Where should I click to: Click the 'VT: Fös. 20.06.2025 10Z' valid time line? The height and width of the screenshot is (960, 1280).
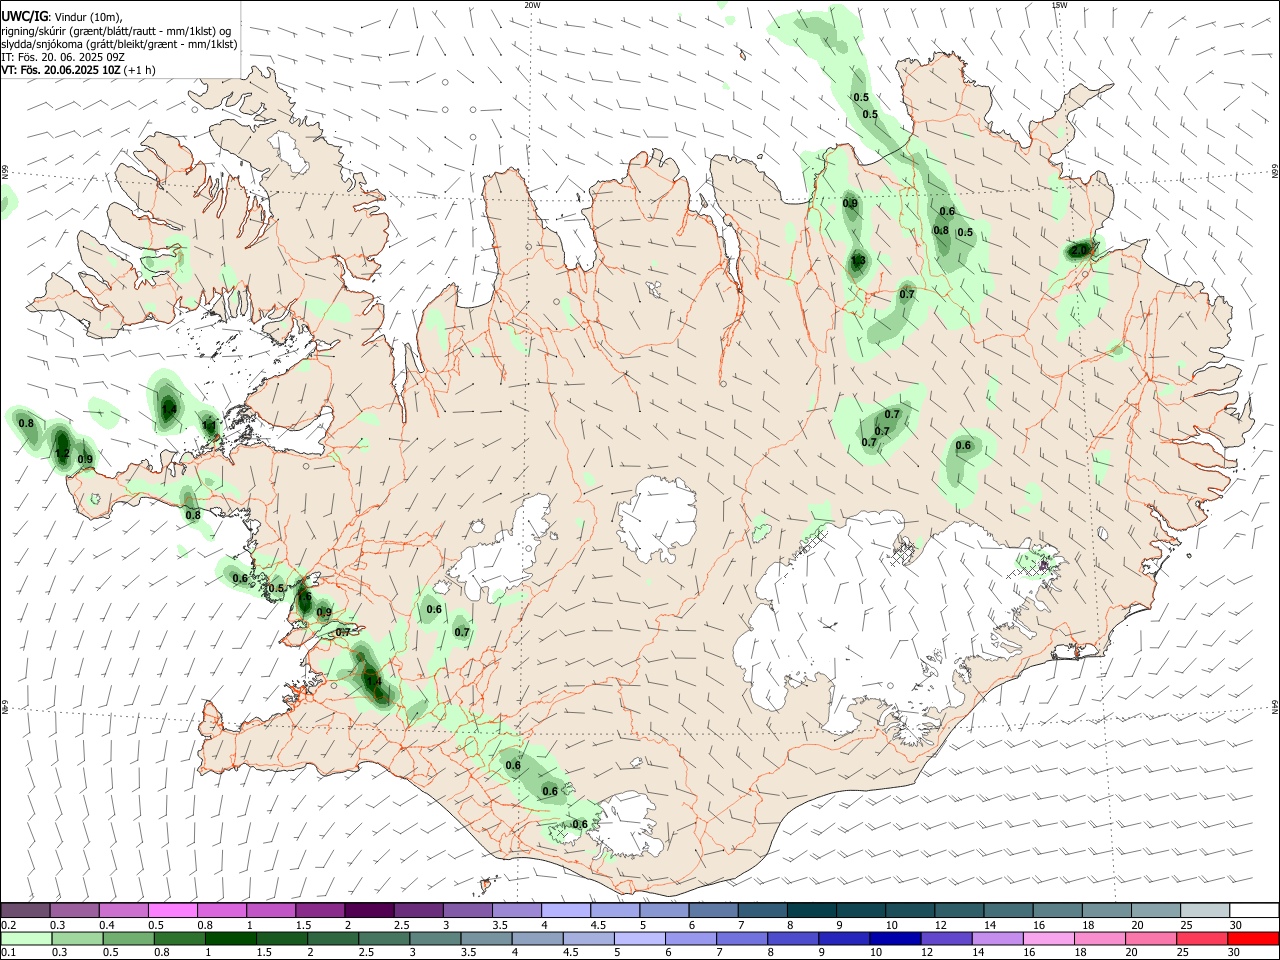pos(62,70)
